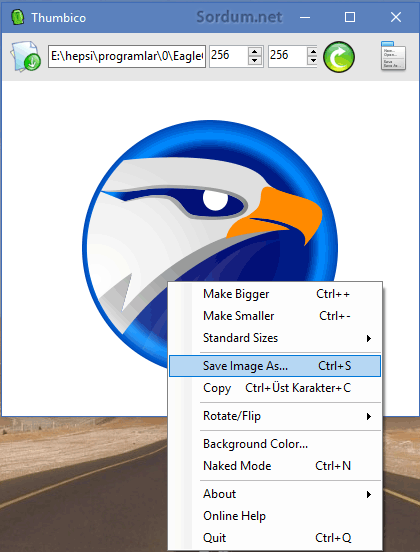
Task: Expand the Rotate/Flip submenu
Action: coord(275,416)
